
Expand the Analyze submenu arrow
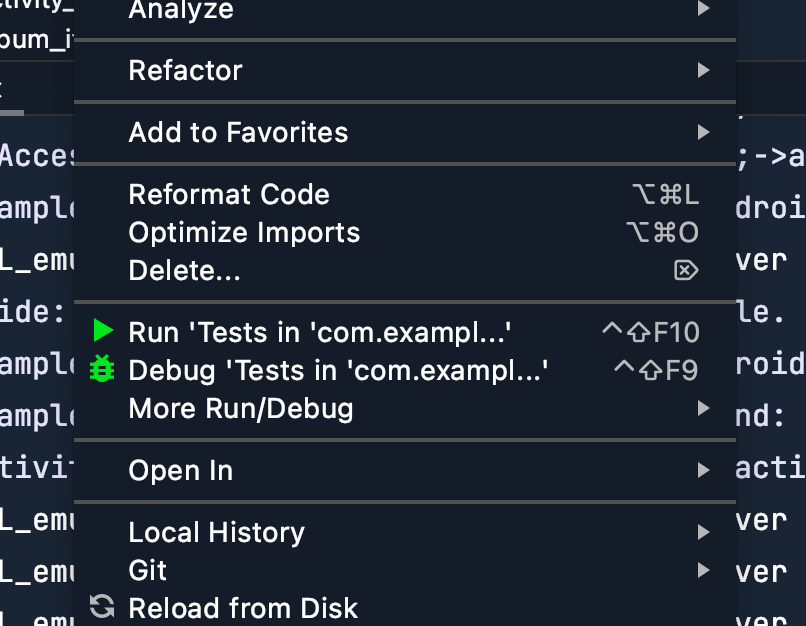(703, 11)
